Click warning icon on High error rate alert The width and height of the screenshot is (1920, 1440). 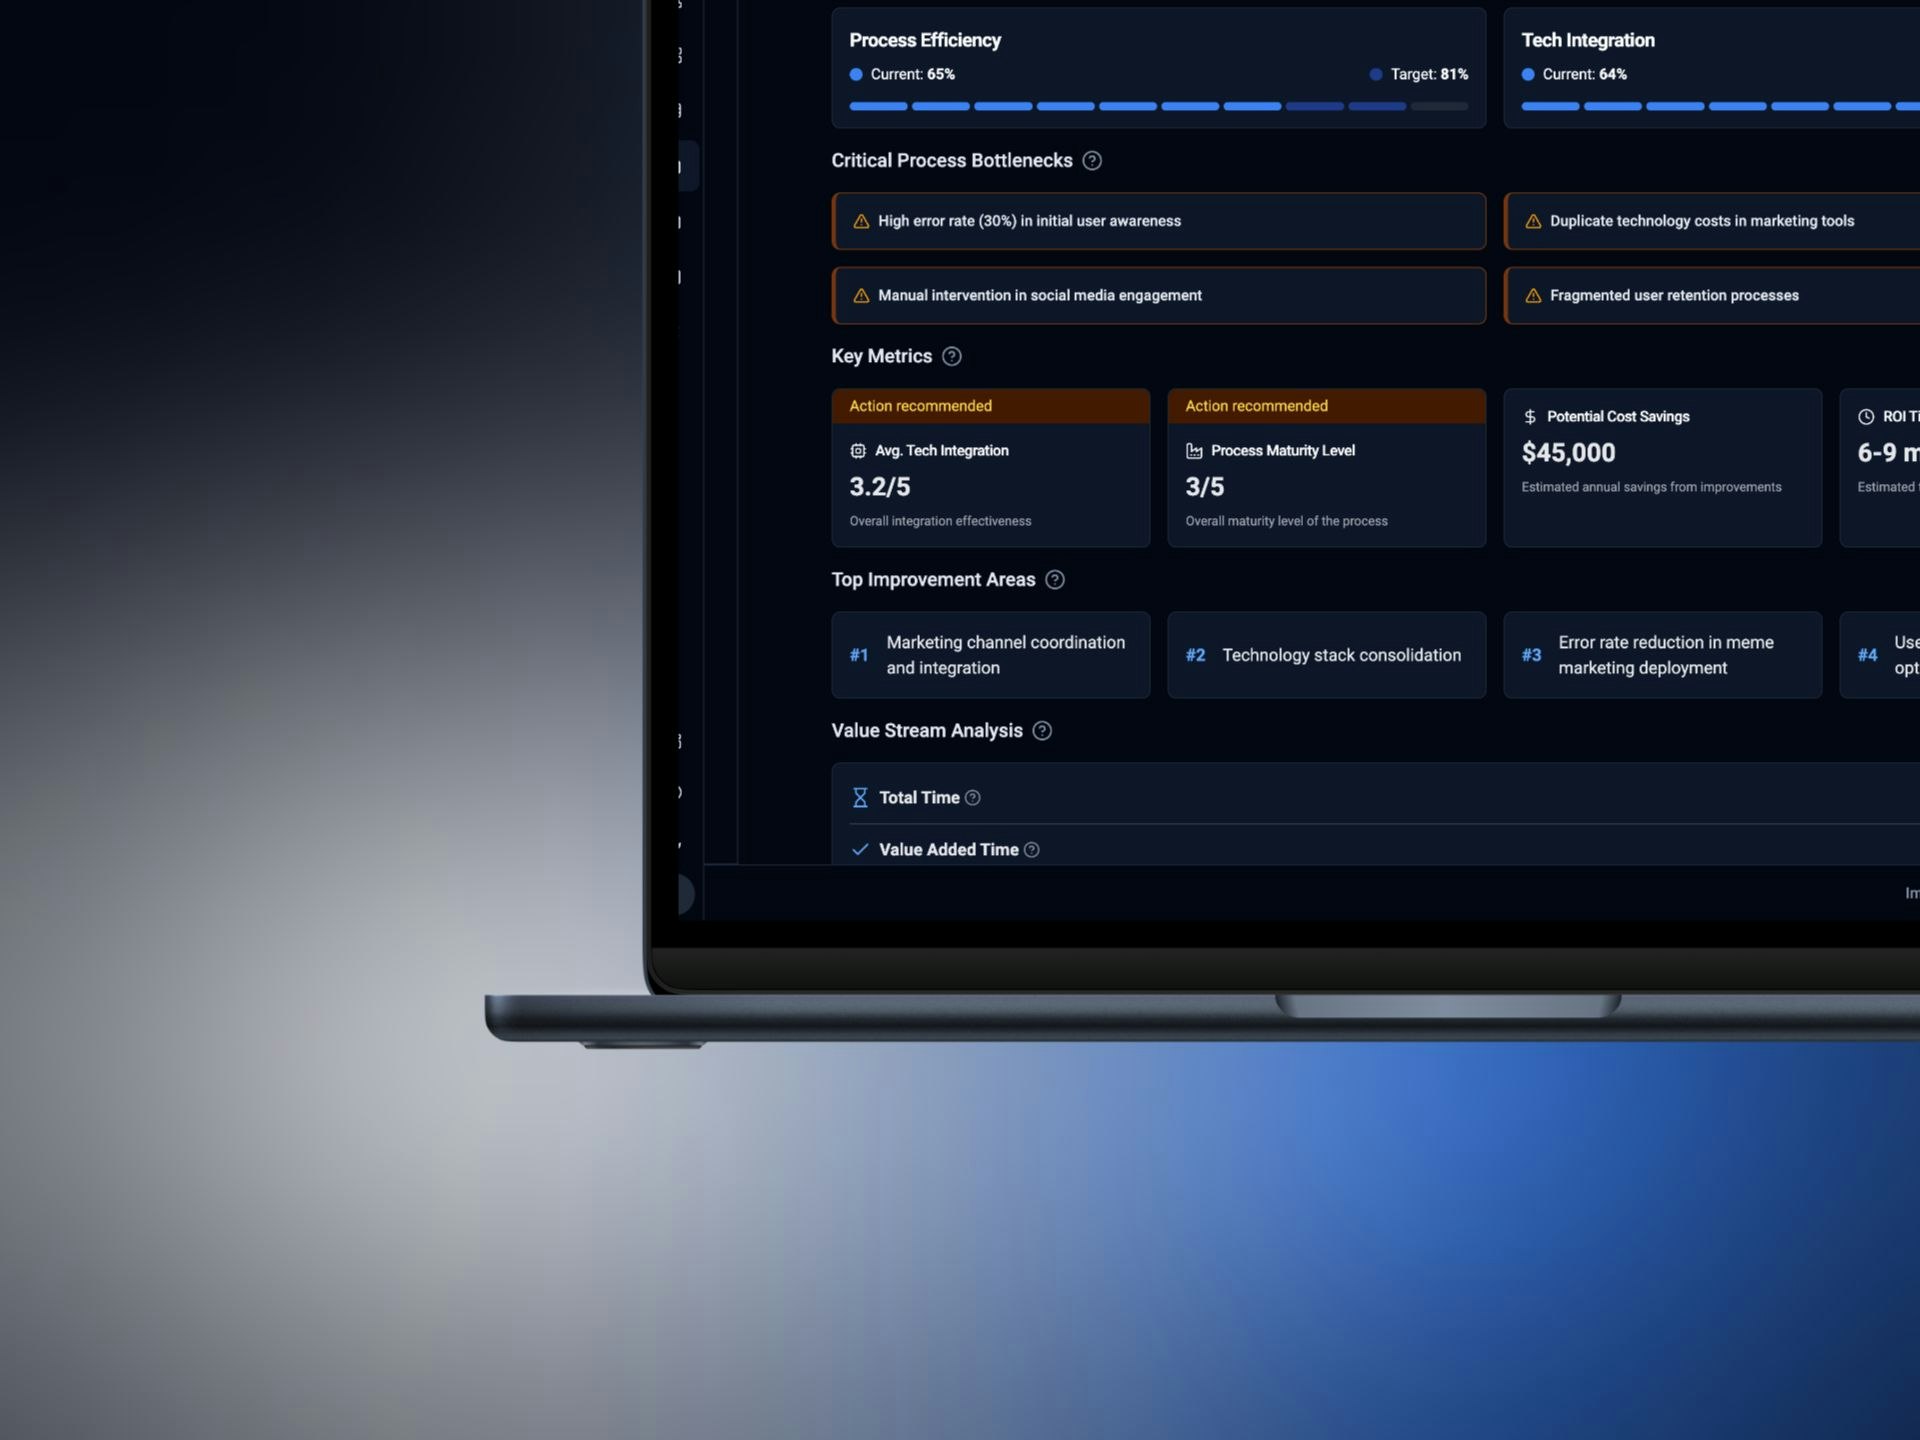point(861,222)
